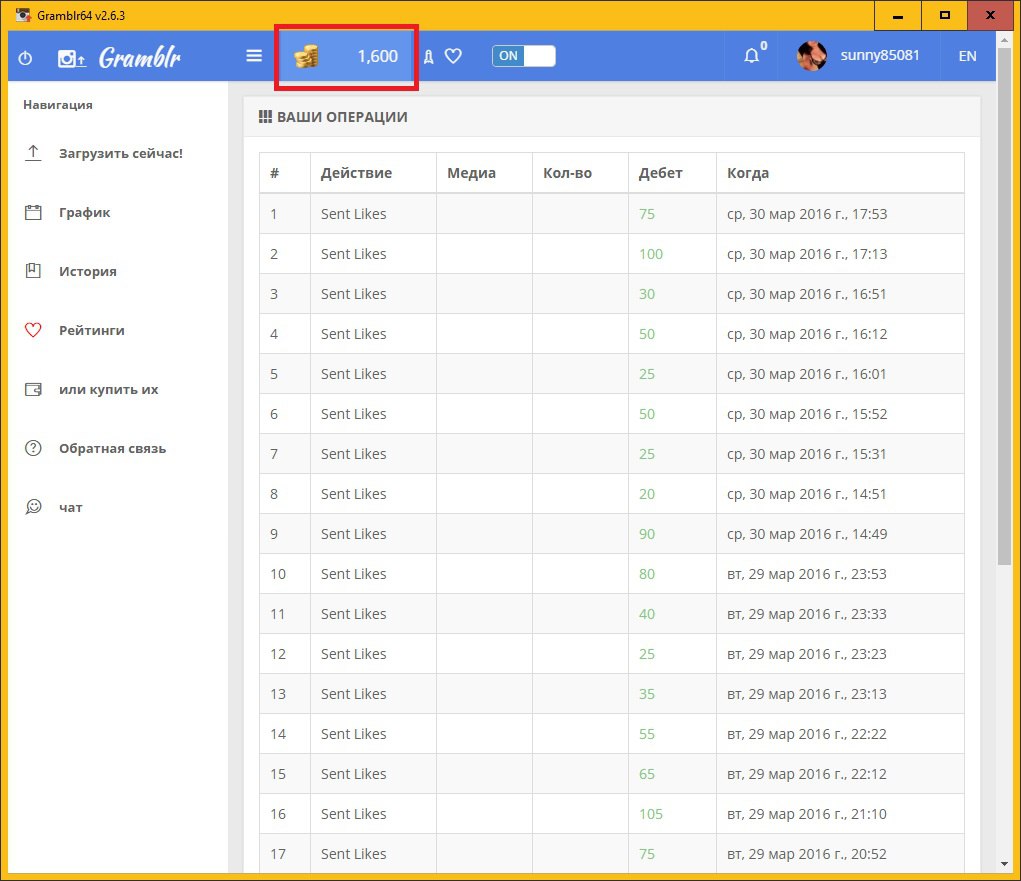Click the sunny85081 profile avatar

point(811,56)
